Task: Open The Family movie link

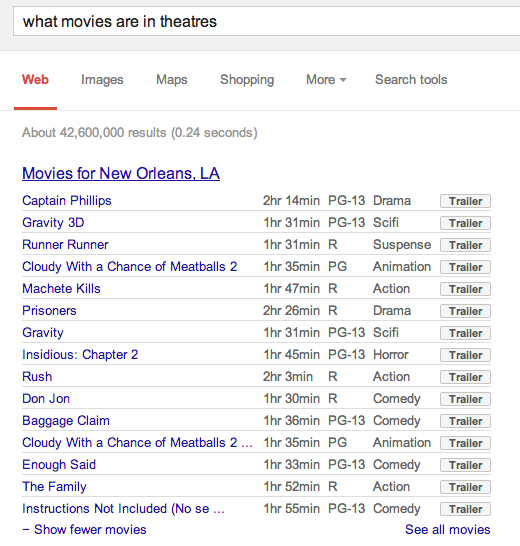Action: (54, 486)
